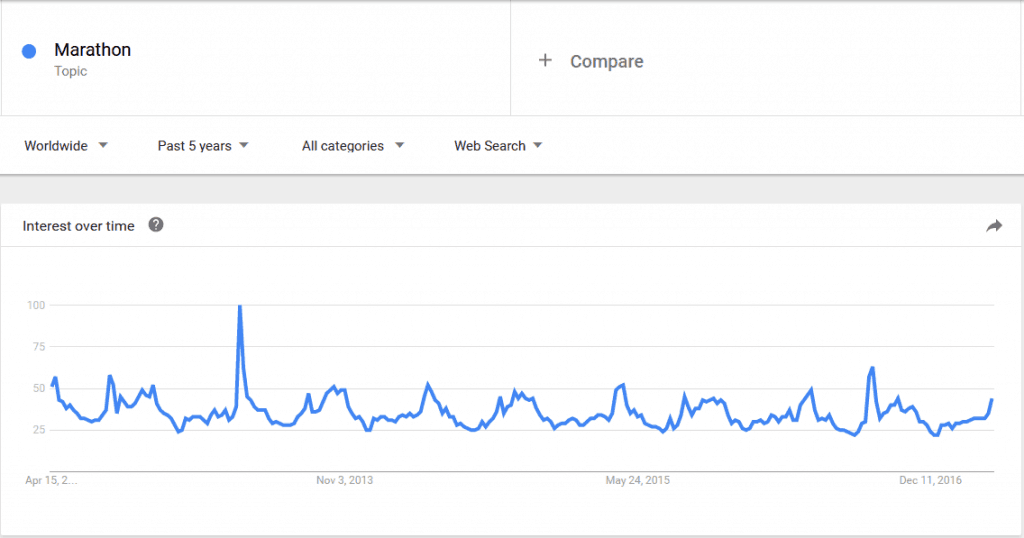Image resolution: width=1024 pixels, height=538 pixels.
Task: Click the Nov 3, 2013 axis label
Action: (x=344, y=480)
